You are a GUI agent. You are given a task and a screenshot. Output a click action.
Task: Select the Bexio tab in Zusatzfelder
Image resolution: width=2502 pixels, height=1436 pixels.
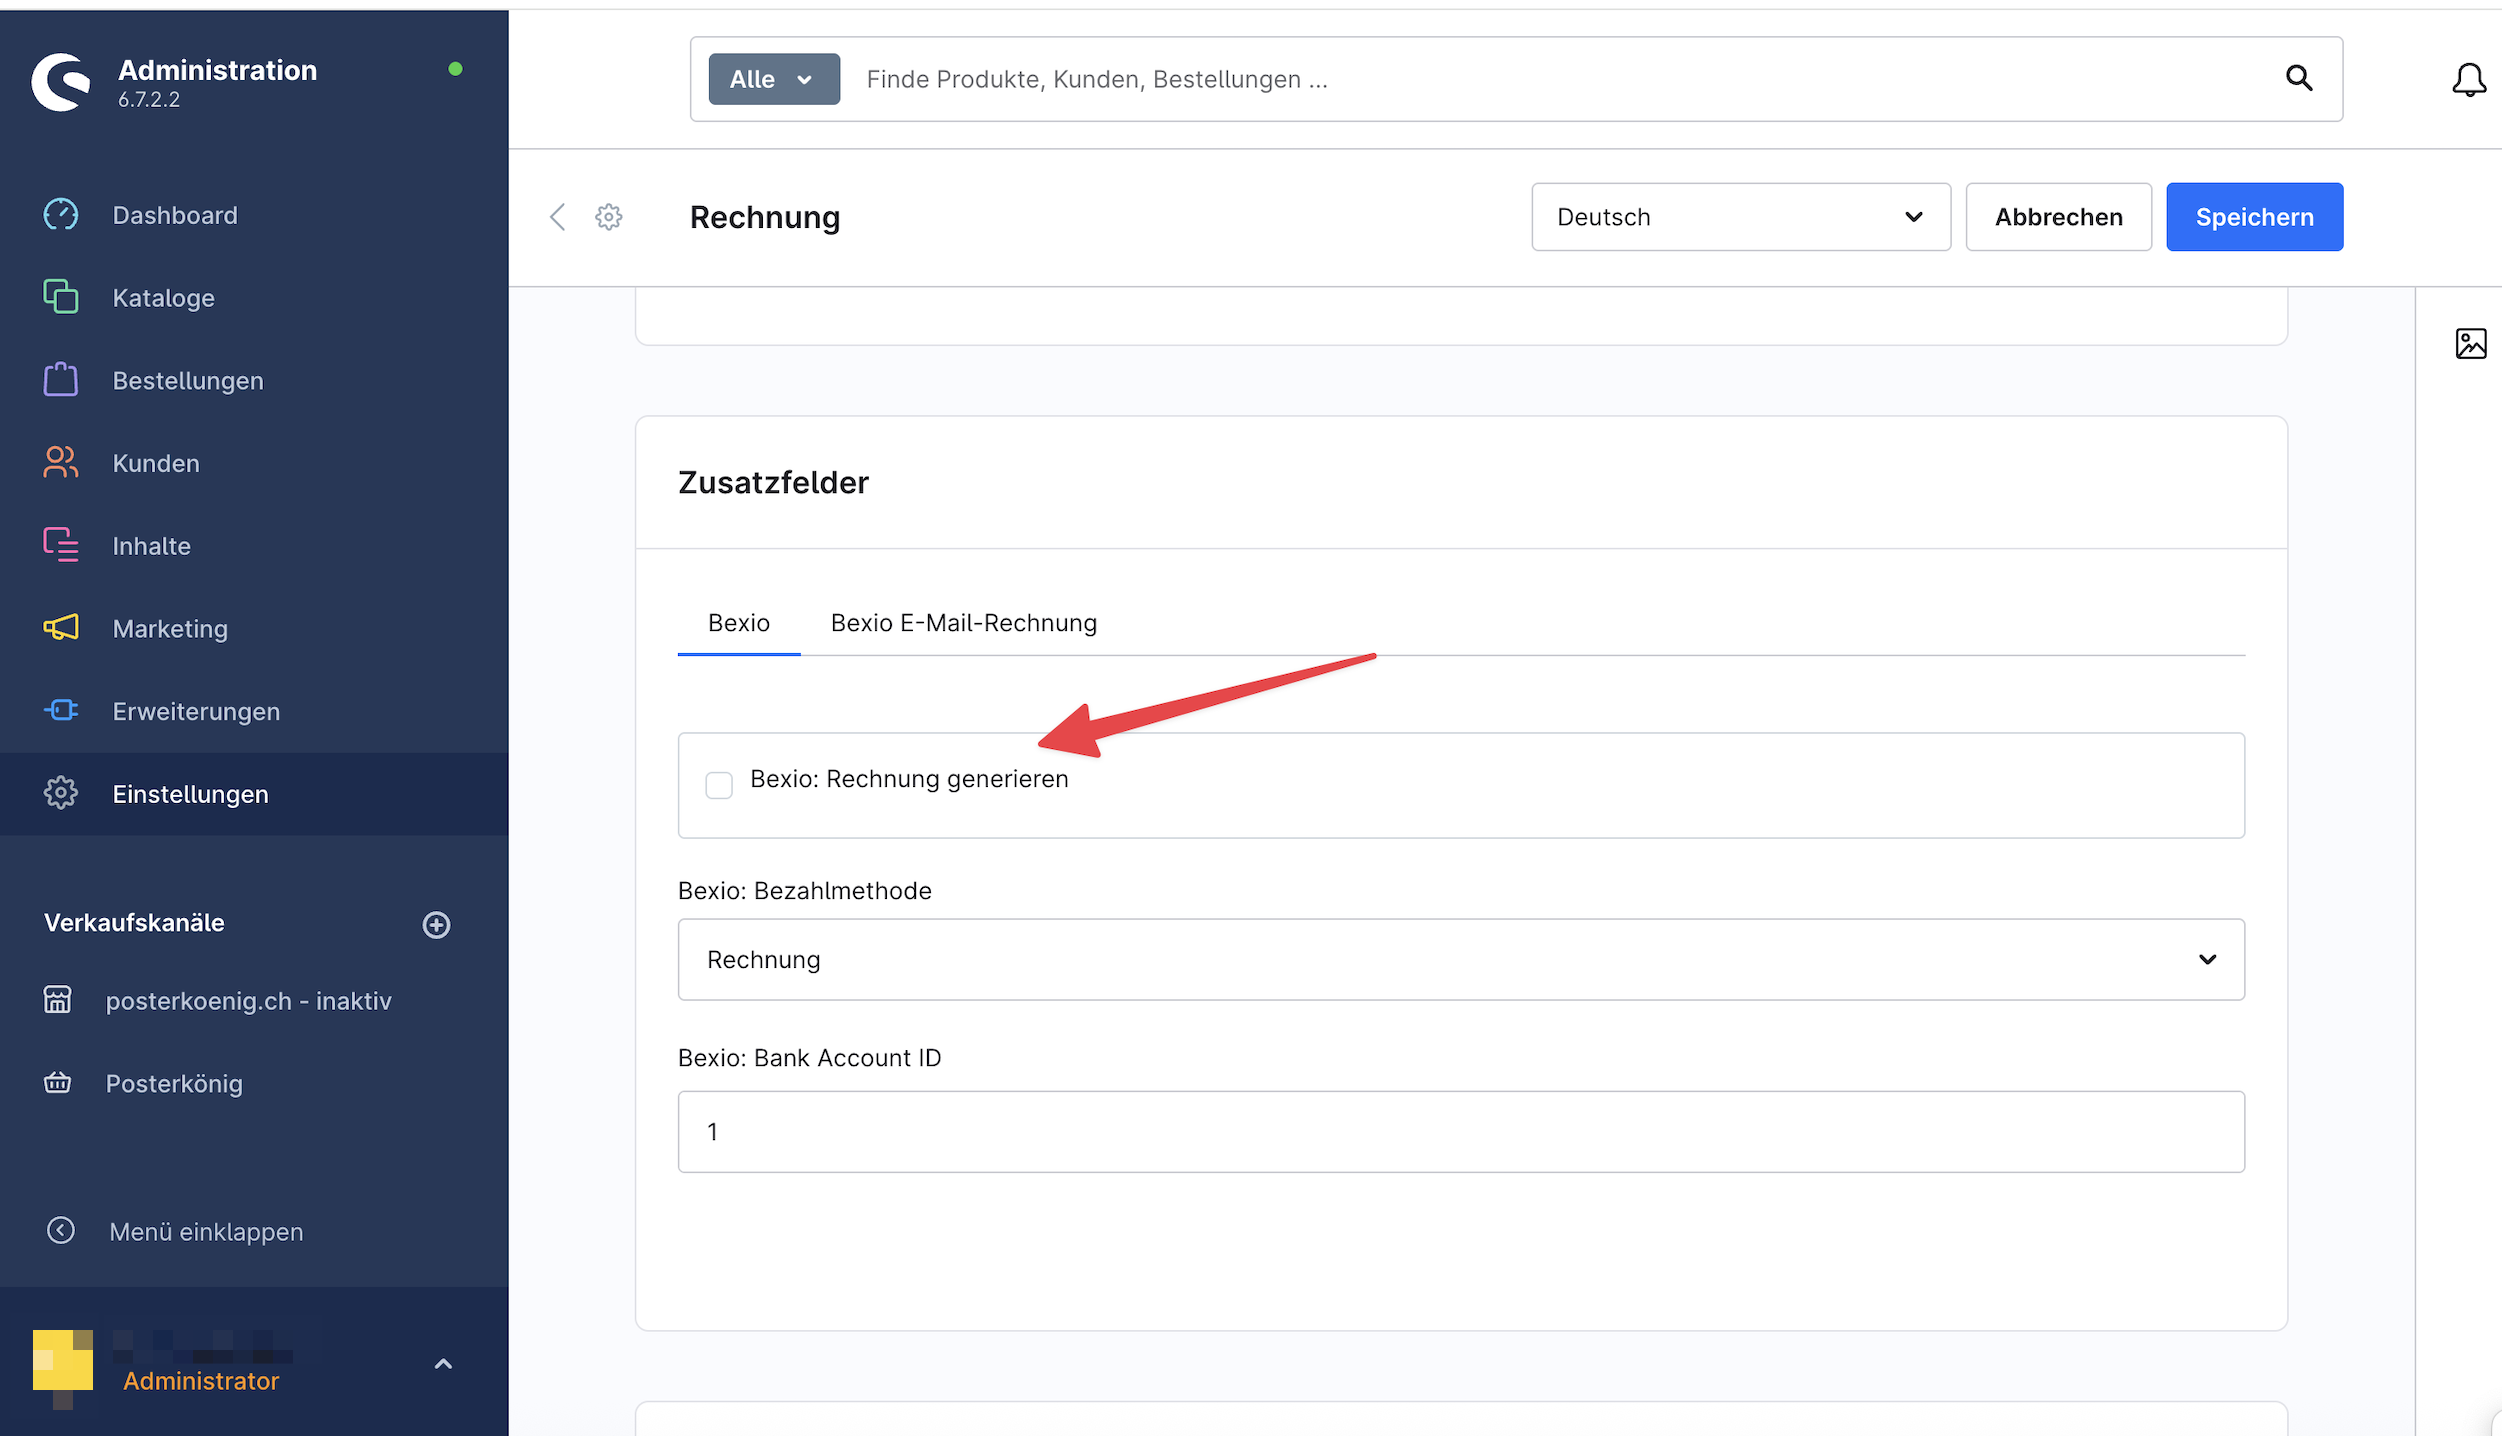[x=738, y=622]
